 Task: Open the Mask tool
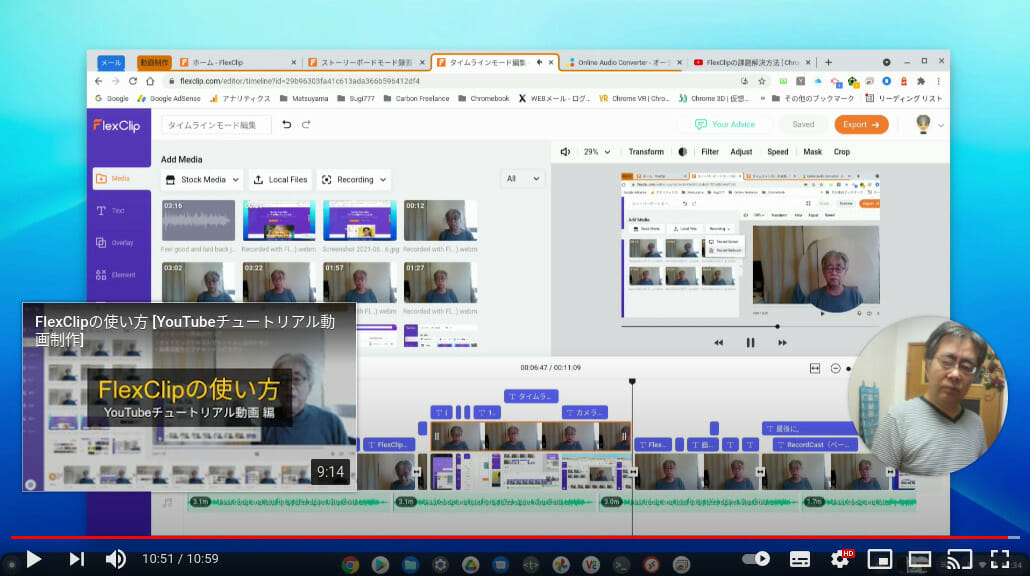tap(813, 152)
